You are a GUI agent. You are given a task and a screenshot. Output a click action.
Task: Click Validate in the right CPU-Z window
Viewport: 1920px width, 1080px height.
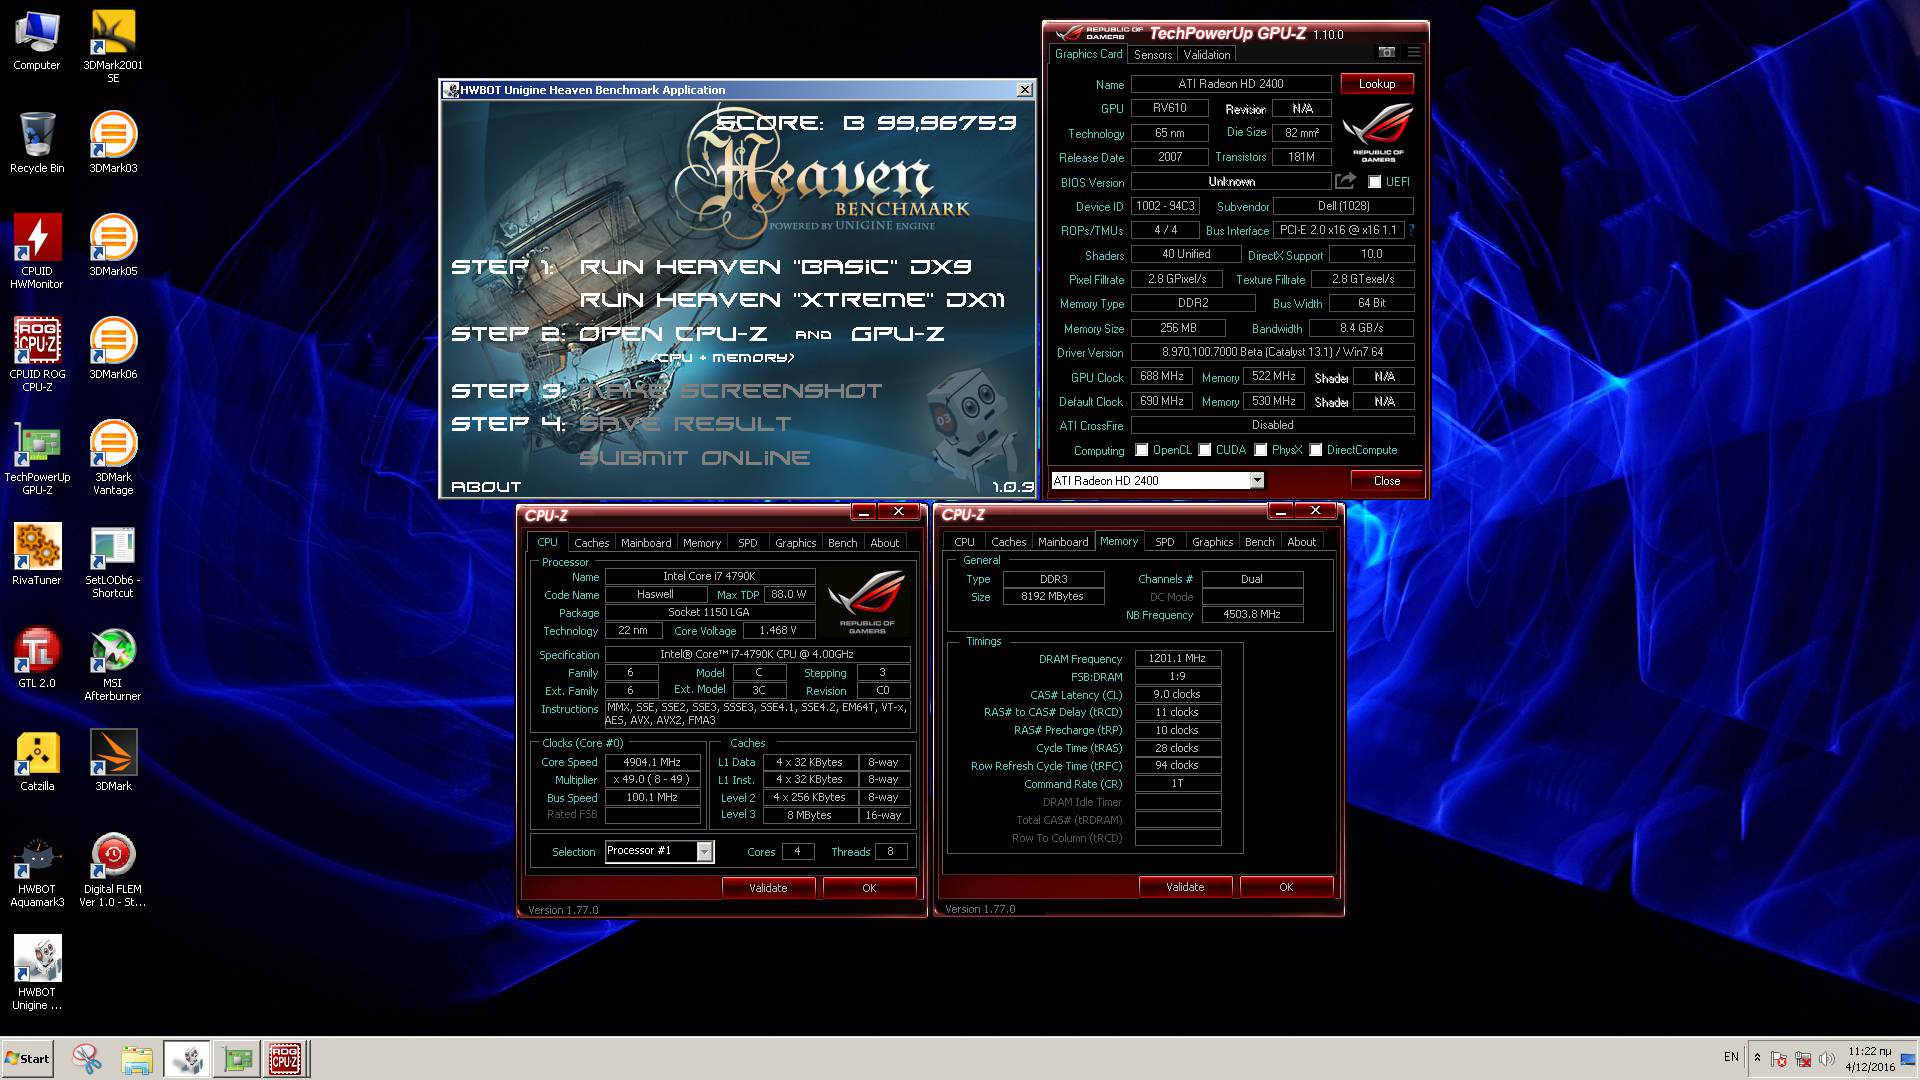(1185, 887)
